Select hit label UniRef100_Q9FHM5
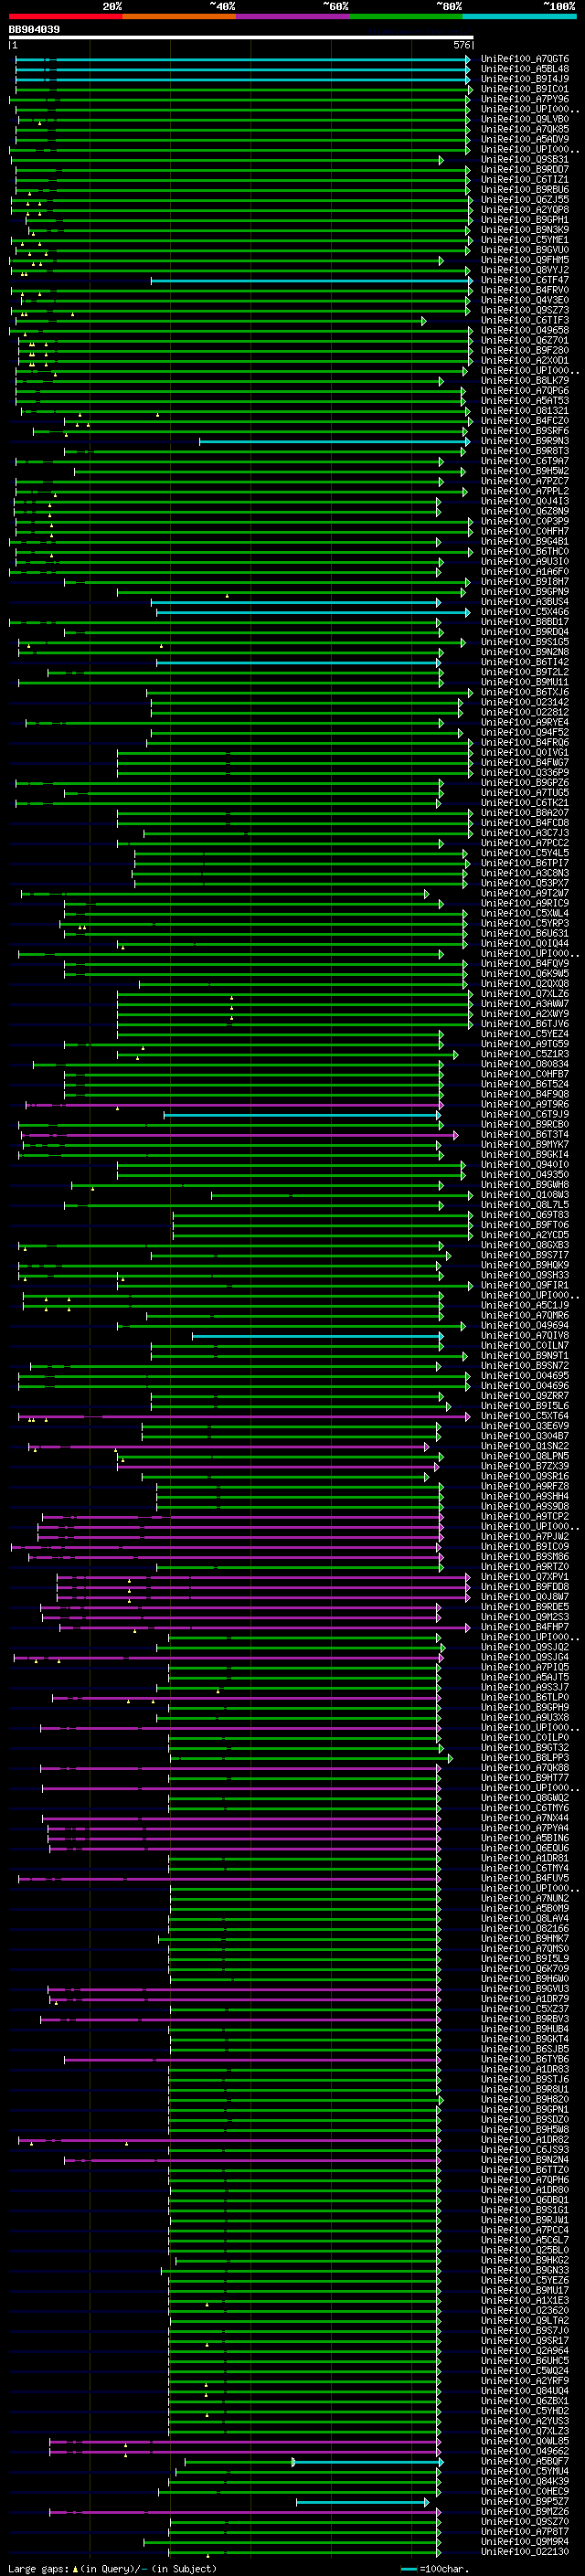Viewport: 585px width, 2576px height. 525,260
